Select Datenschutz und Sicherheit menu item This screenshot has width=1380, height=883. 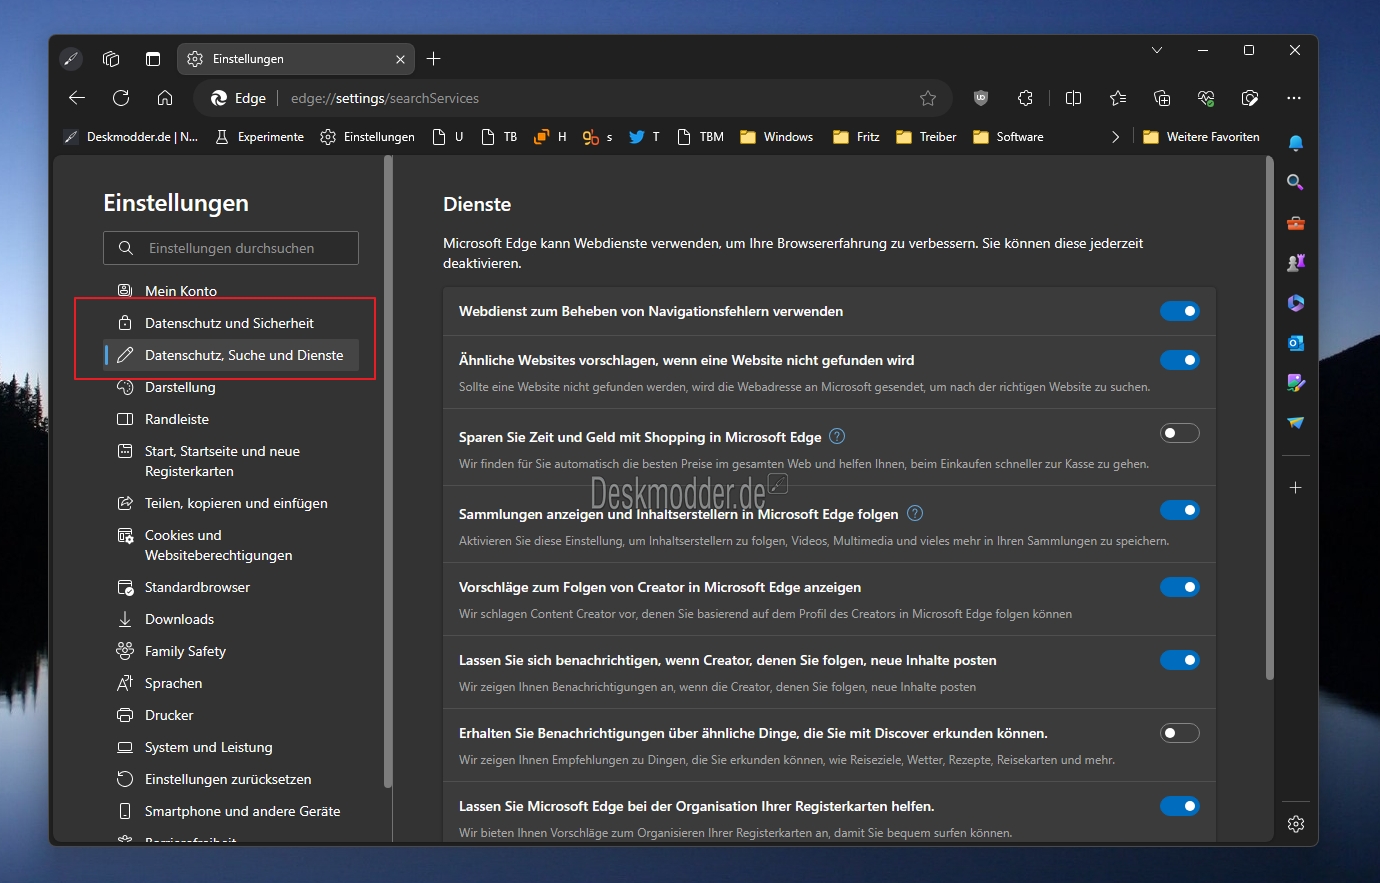(231, 323)
